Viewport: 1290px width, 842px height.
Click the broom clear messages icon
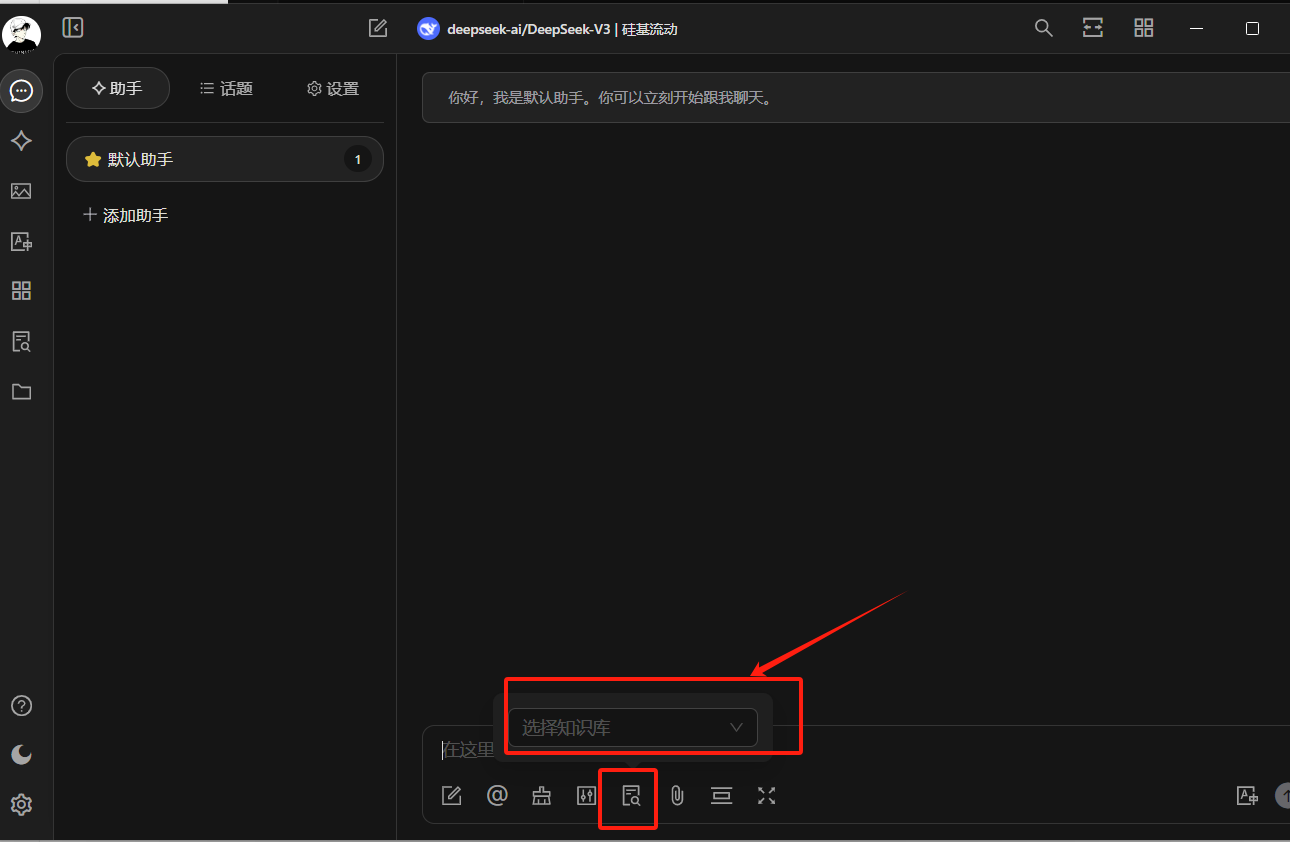(542, 796)
